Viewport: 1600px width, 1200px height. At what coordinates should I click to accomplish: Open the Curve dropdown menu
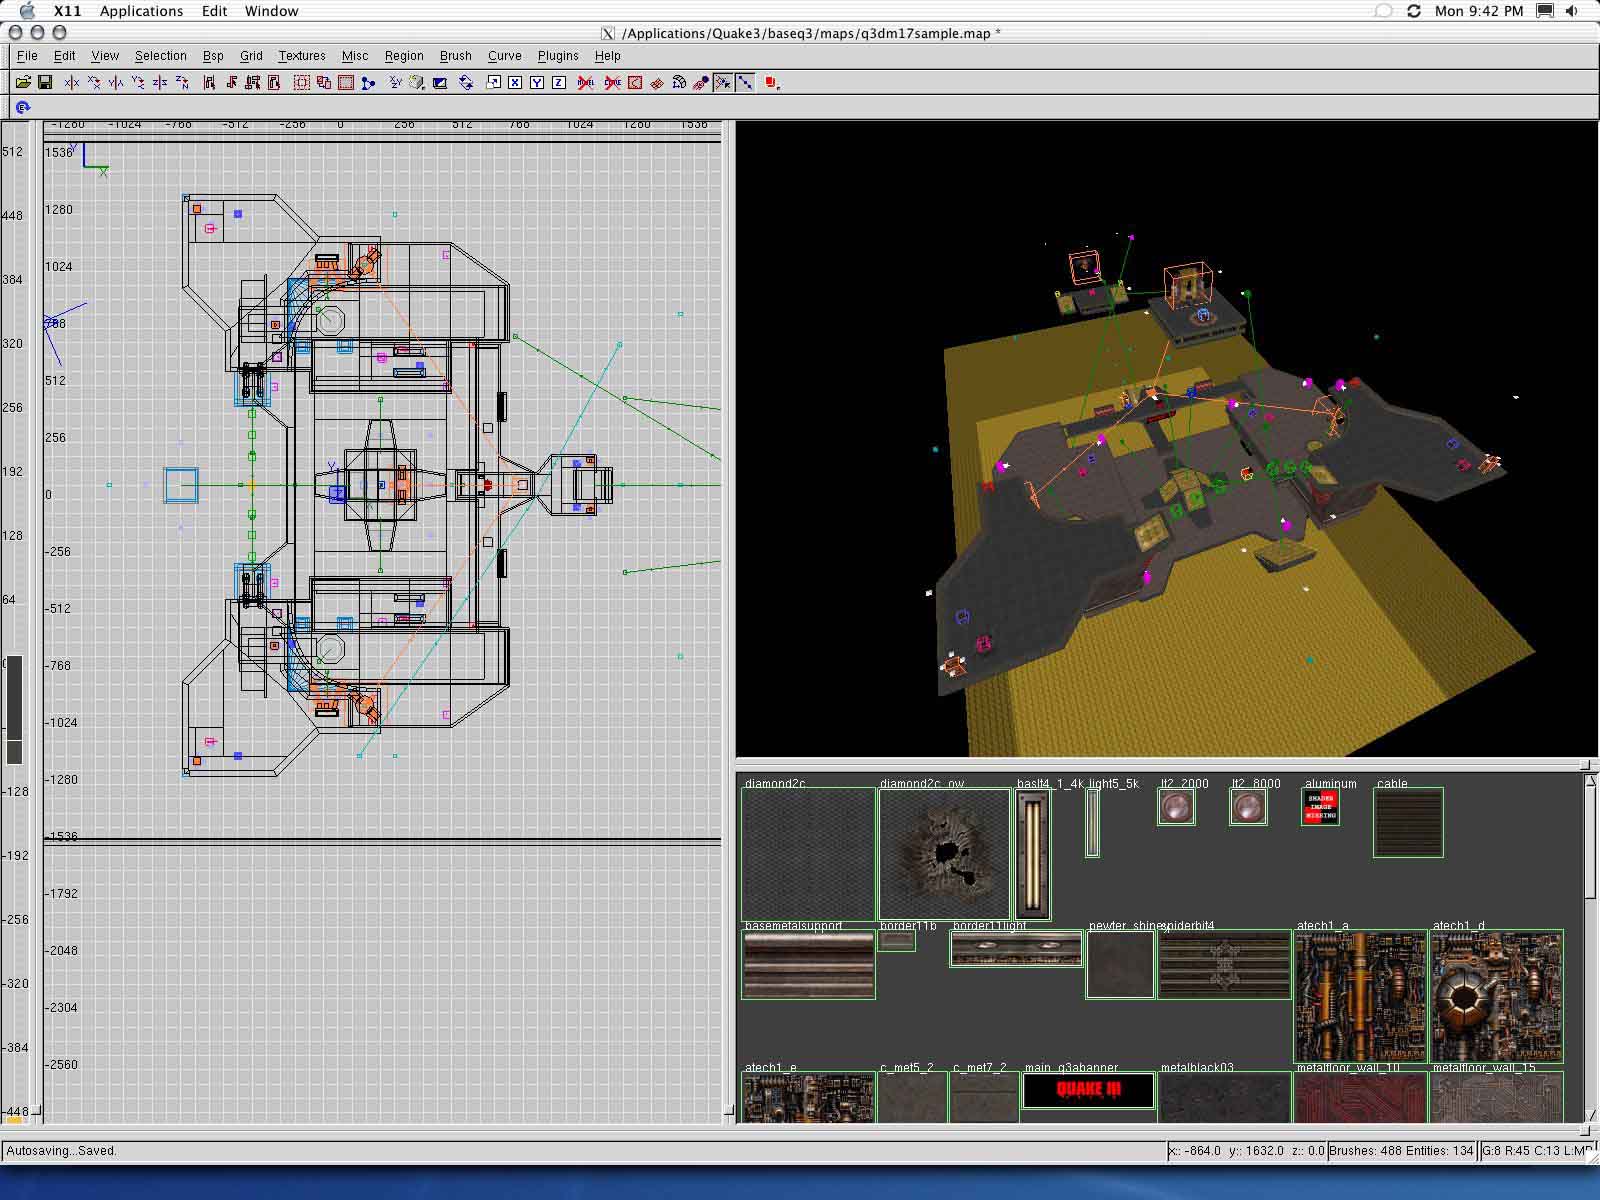[x=504, y=56]
